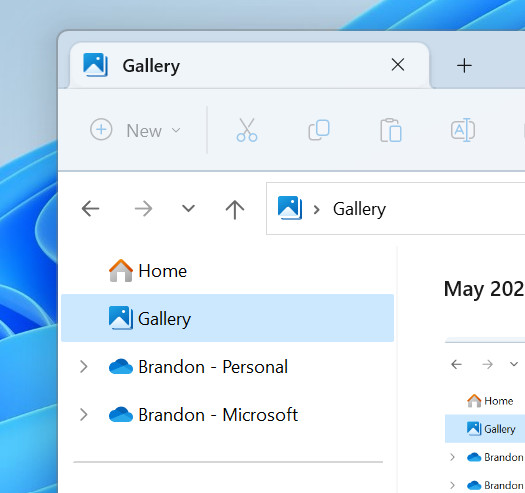Select Home in the navigation pane

(x=227, y=271)
